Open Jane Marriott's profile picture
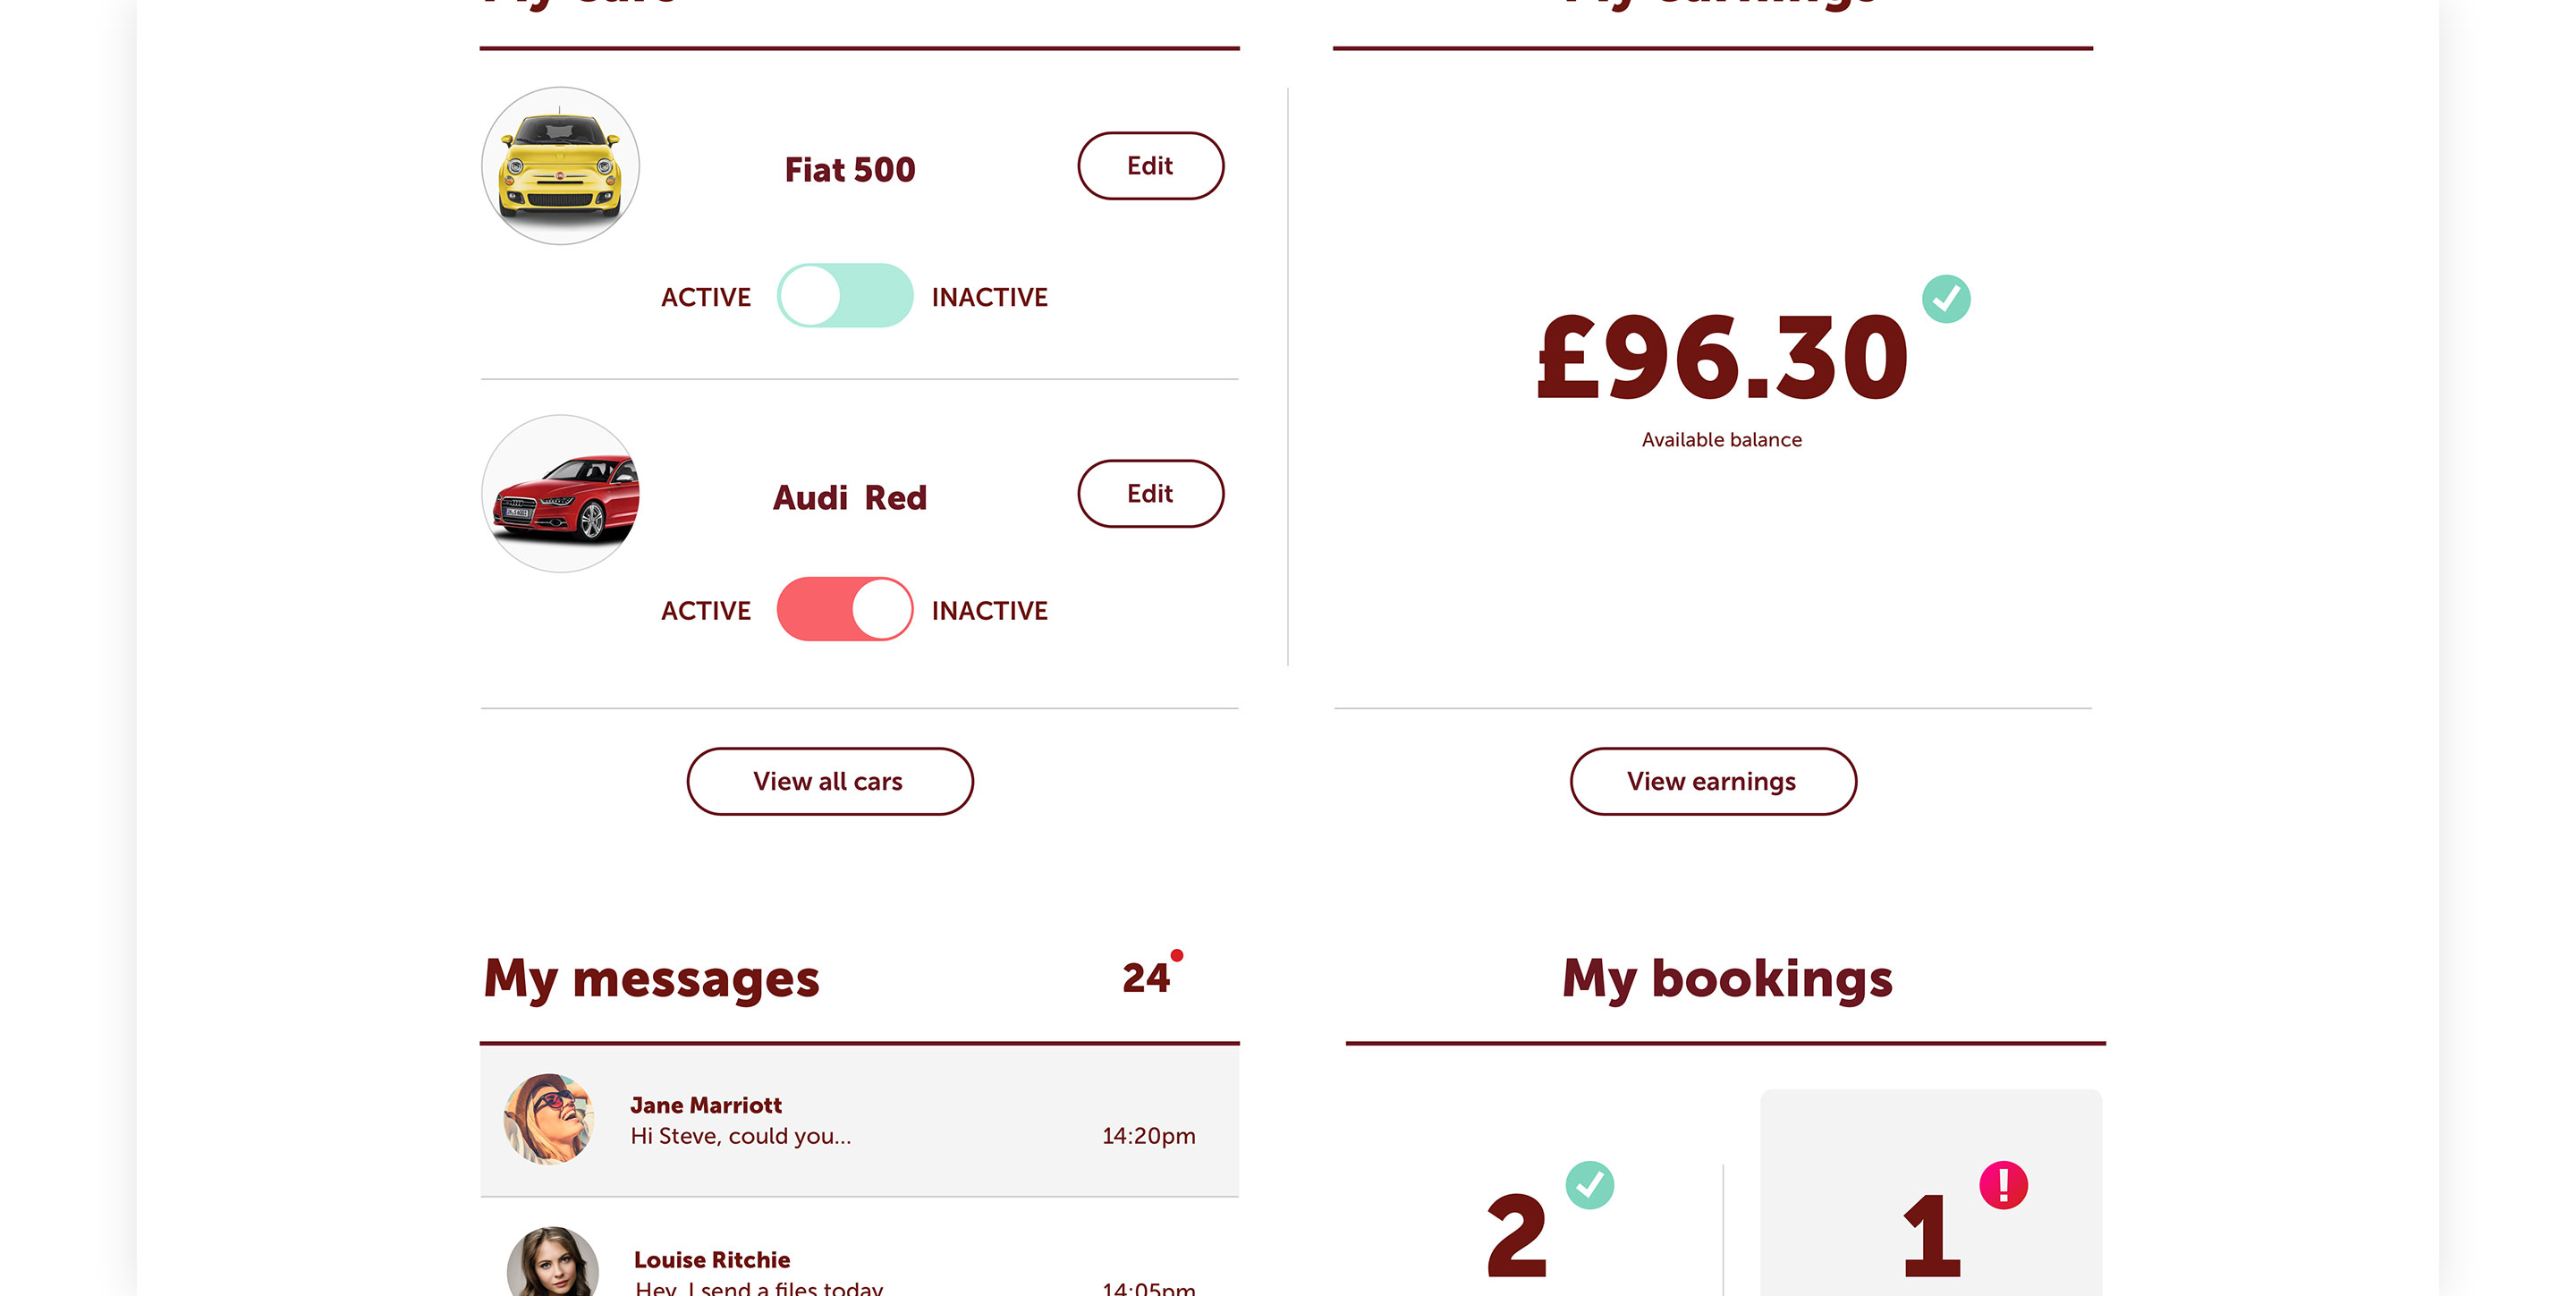Image resolution: width=2576 pixels, height=1296 pixels. (x=549, y=1119)
